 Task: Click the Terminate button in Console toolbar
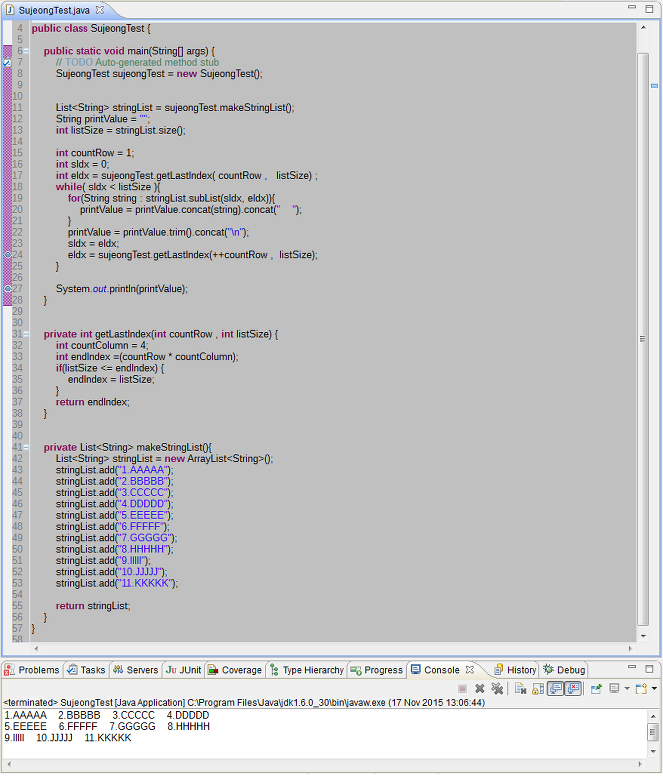[463, 688]
